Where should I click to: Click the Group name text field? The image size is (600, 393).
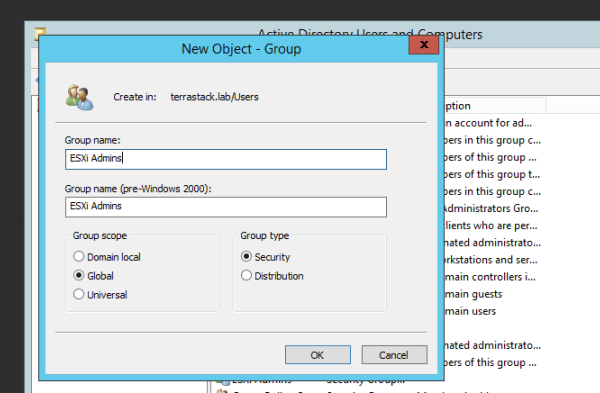tap(226, 159)
